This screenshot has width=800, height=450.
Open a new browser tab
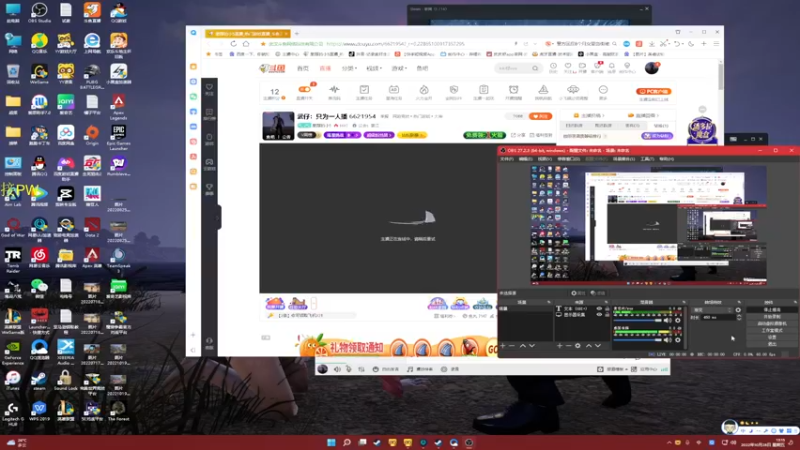(296, 34)
